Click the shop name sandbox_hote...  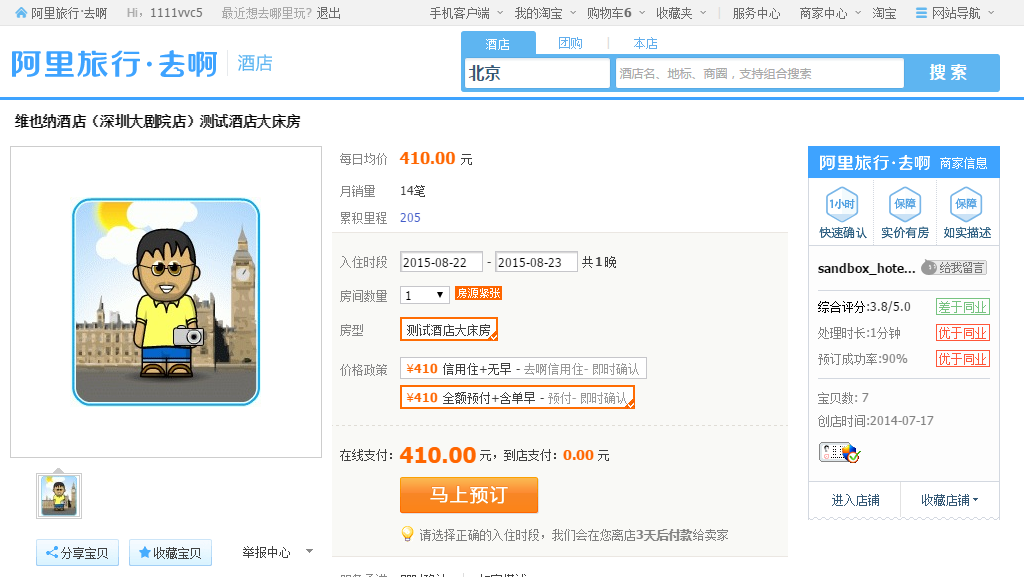point(866,268)
